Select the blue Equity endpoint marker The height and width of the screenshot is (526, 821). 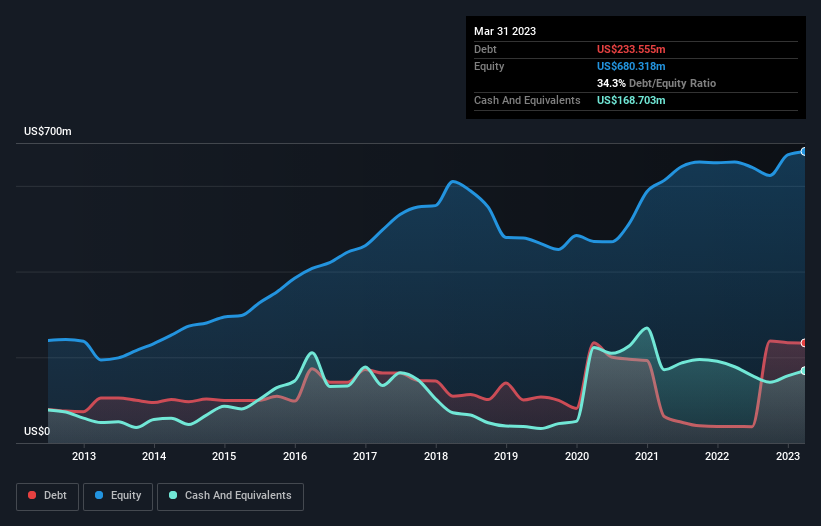pos(804,151)
